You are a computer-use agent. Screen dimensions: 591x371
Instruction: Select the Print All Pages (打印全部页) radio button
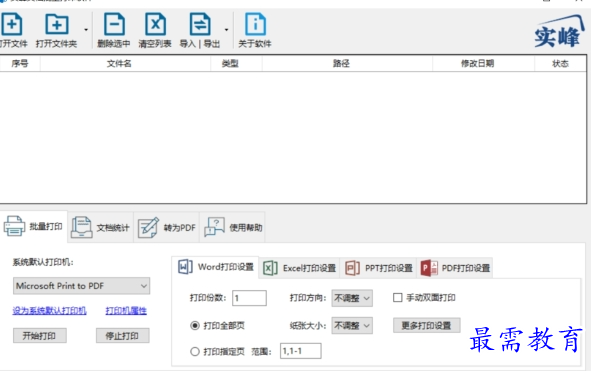click(194, 325)
